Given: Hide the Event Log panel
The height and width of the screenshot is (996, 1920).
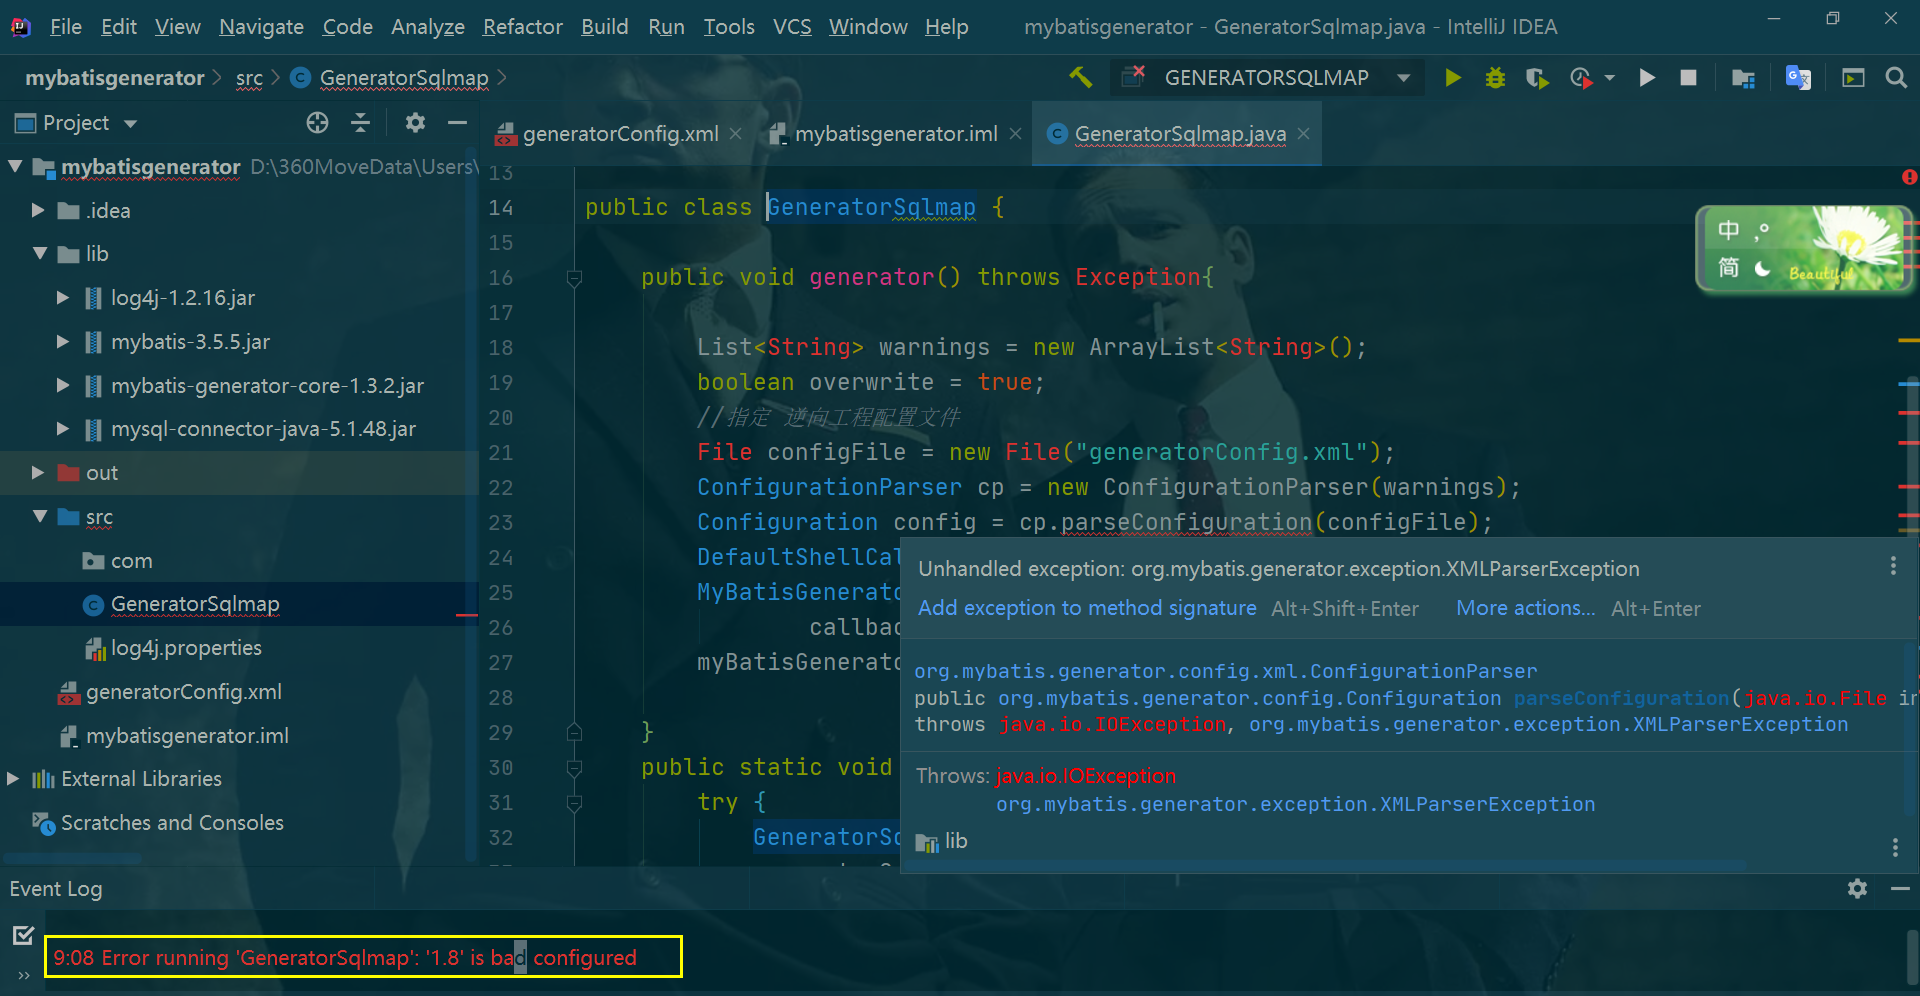Looking at the screenshot, I should (x=1900, y=888).
